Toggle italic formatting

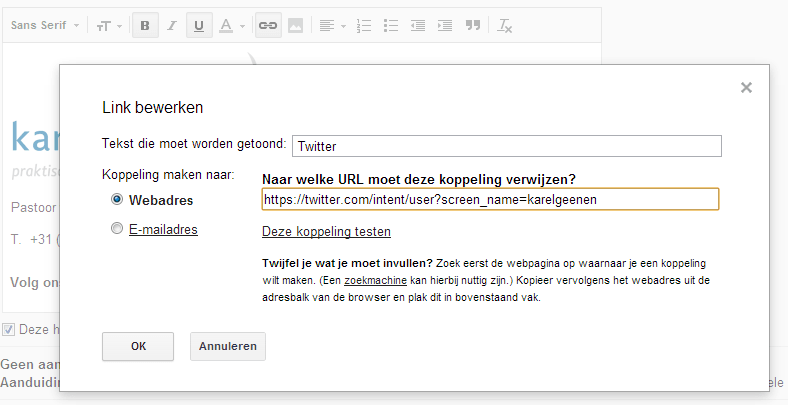pyautogui.click(x=172, y=26)
